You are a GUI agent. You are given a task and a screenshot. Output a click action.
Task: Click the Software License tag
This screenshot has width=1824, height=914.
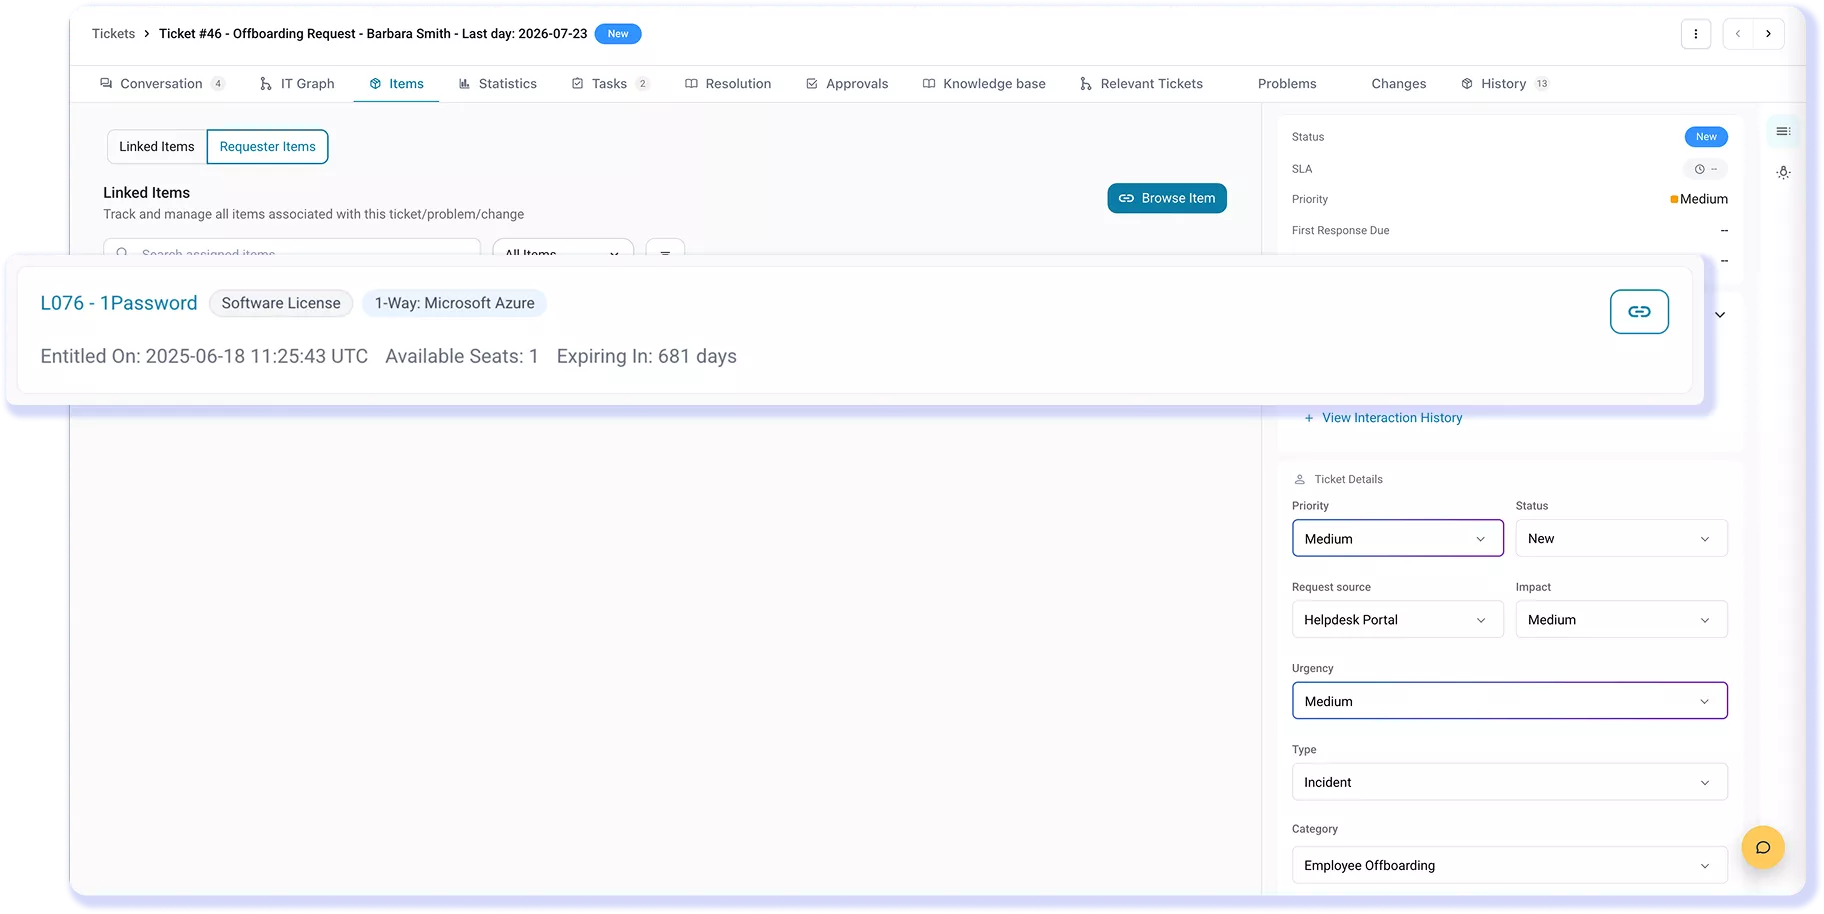click(281, 303)
